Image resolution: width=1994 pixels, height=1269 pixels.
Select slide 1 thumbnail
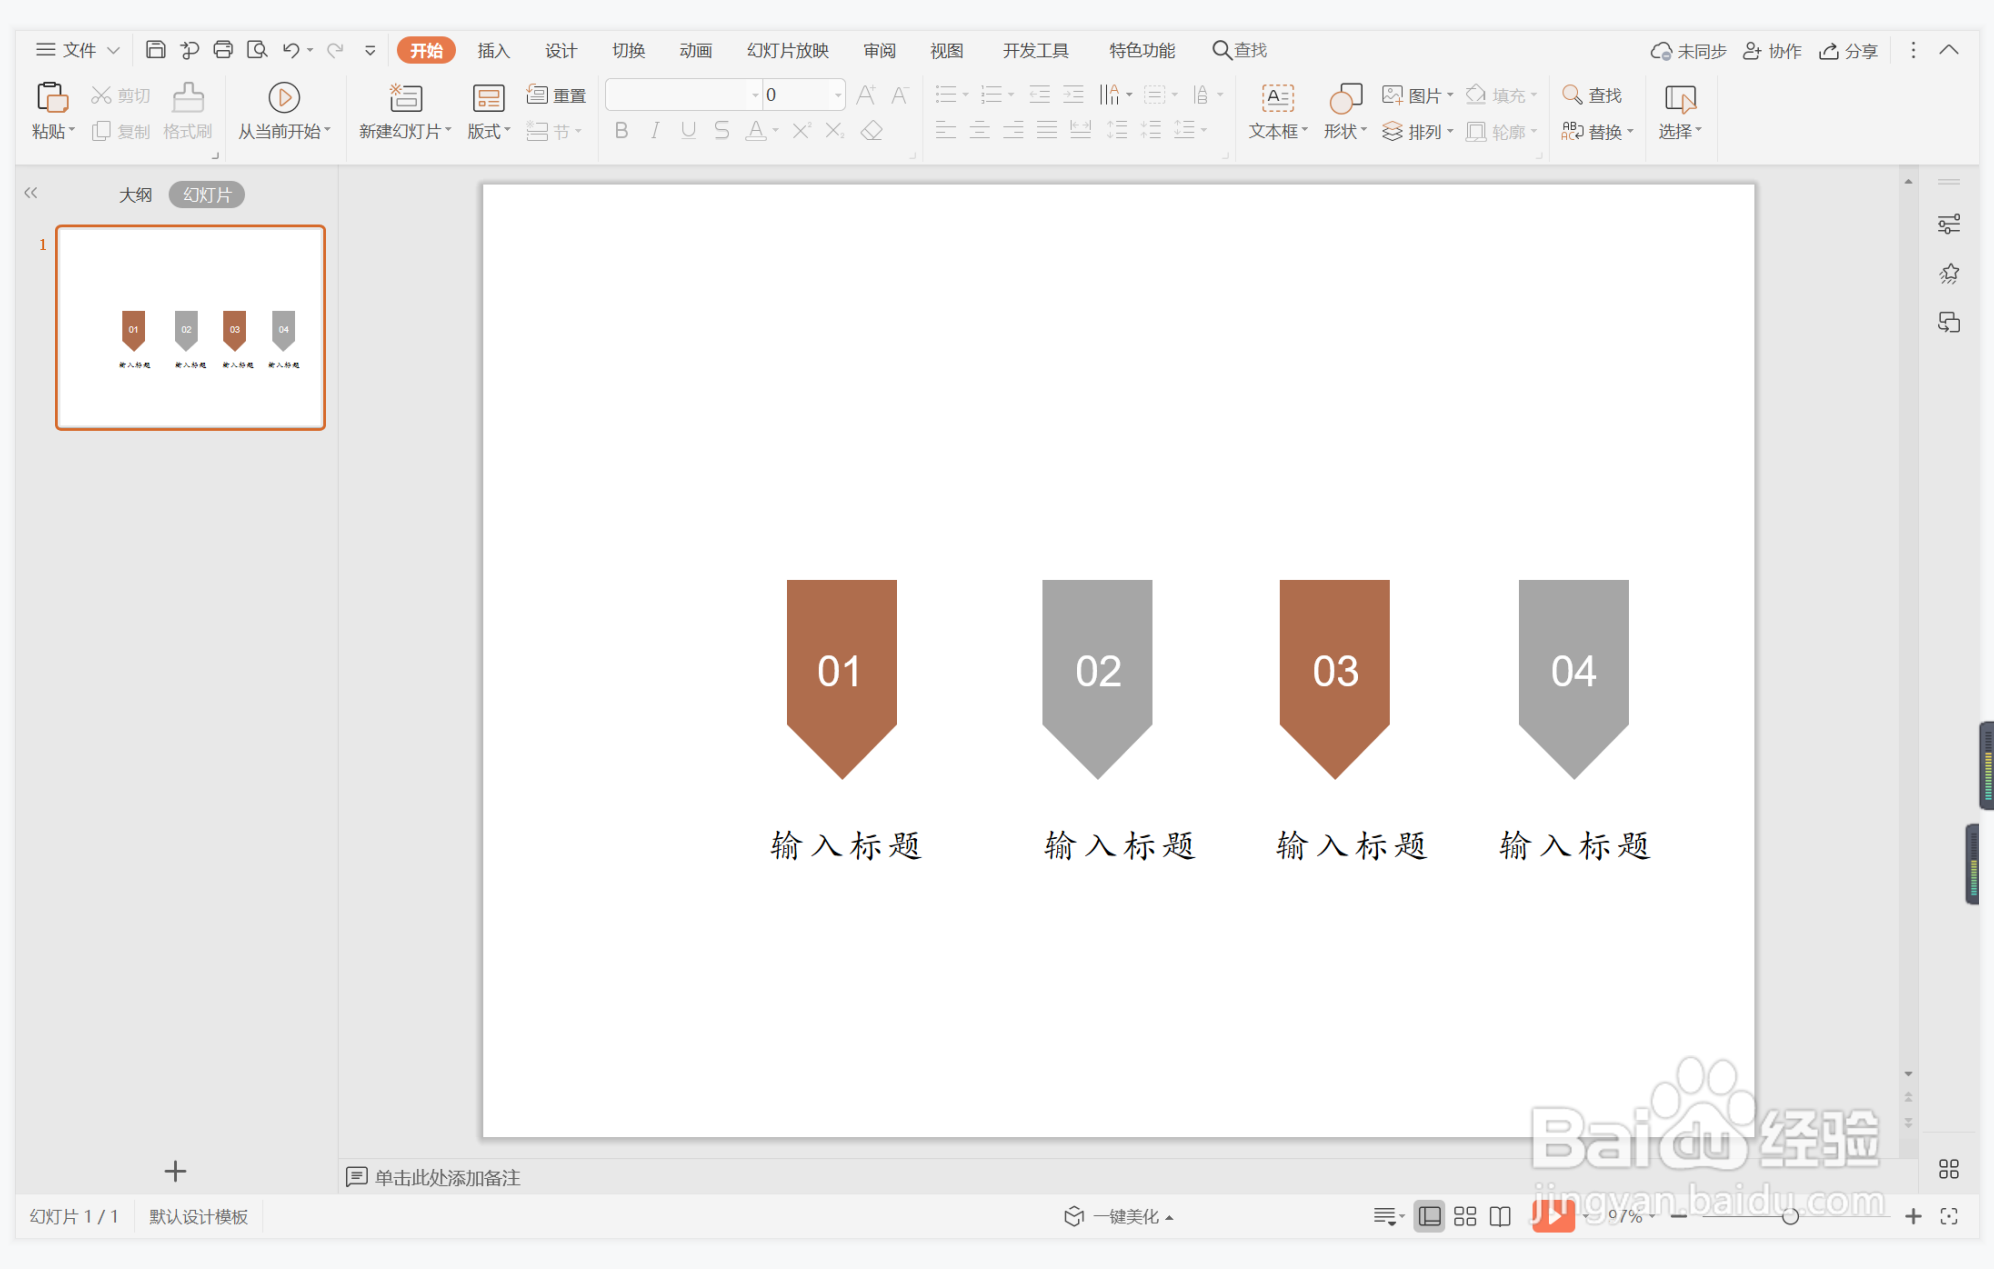(191, 328)
